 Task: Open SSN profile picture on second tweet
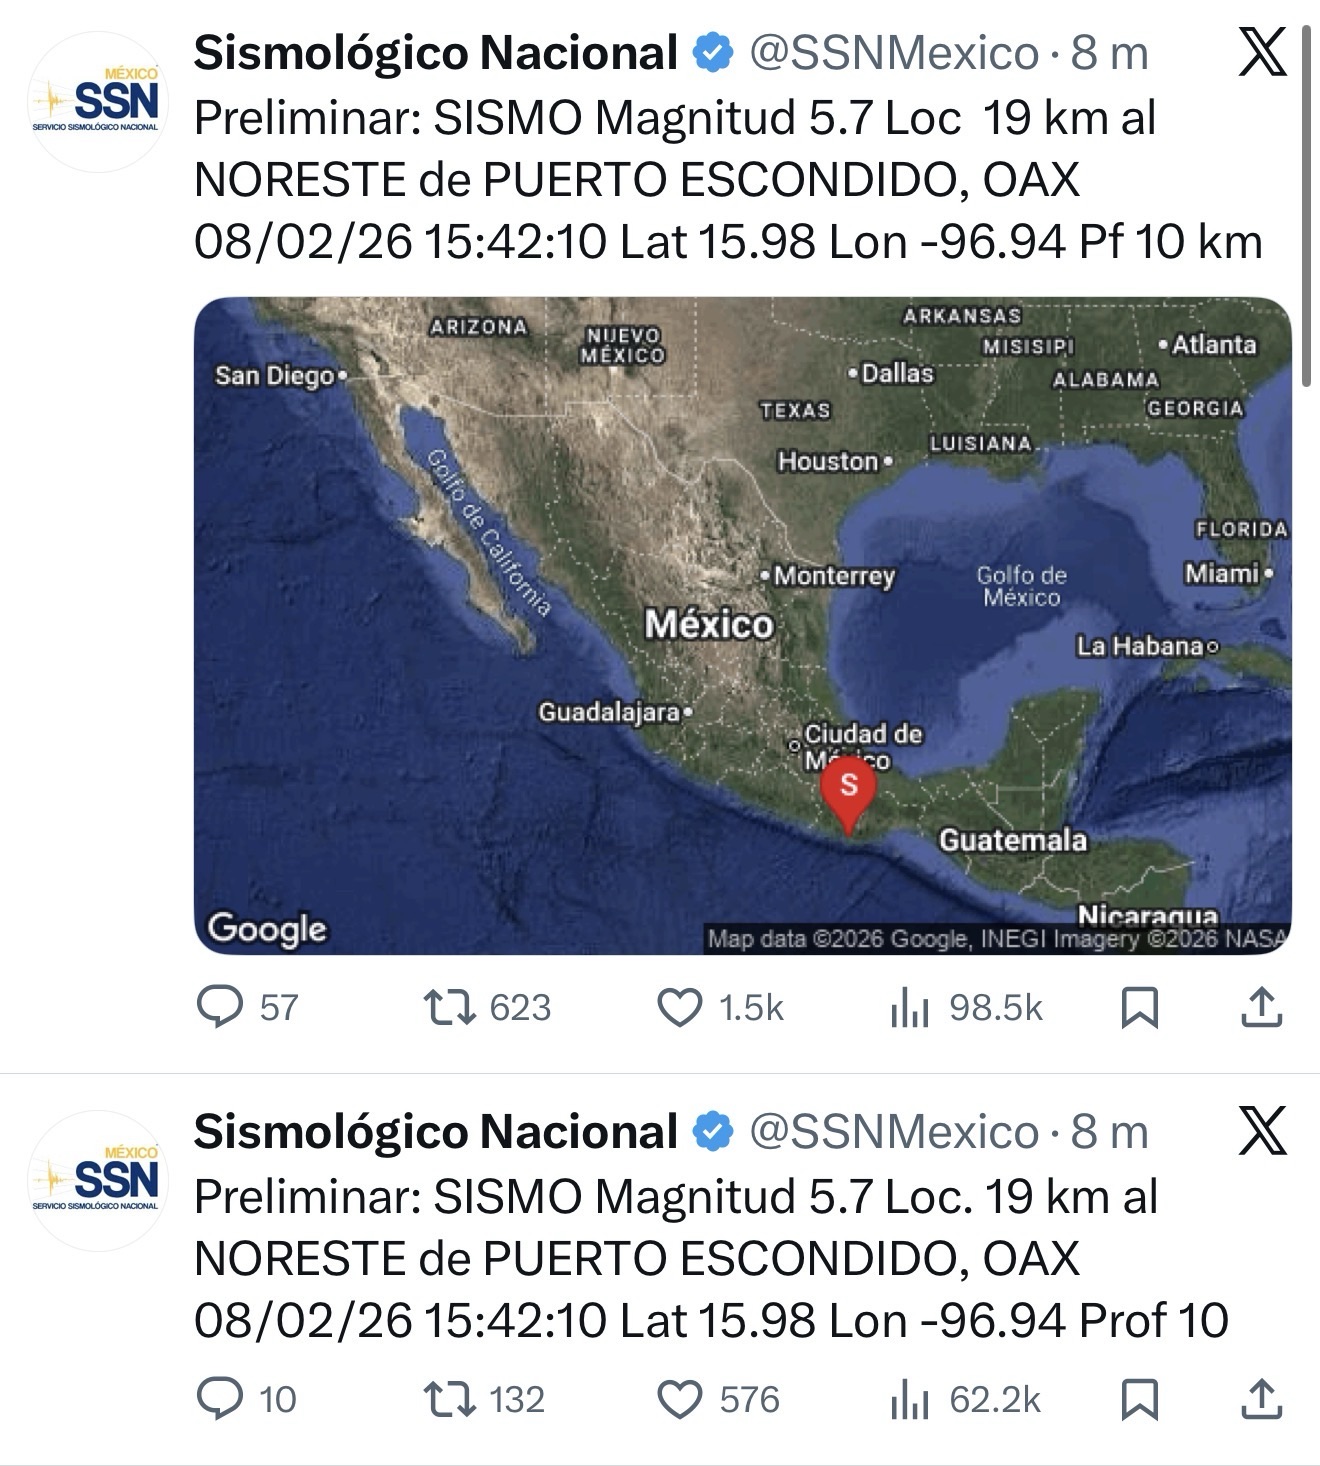(97, 1181)
